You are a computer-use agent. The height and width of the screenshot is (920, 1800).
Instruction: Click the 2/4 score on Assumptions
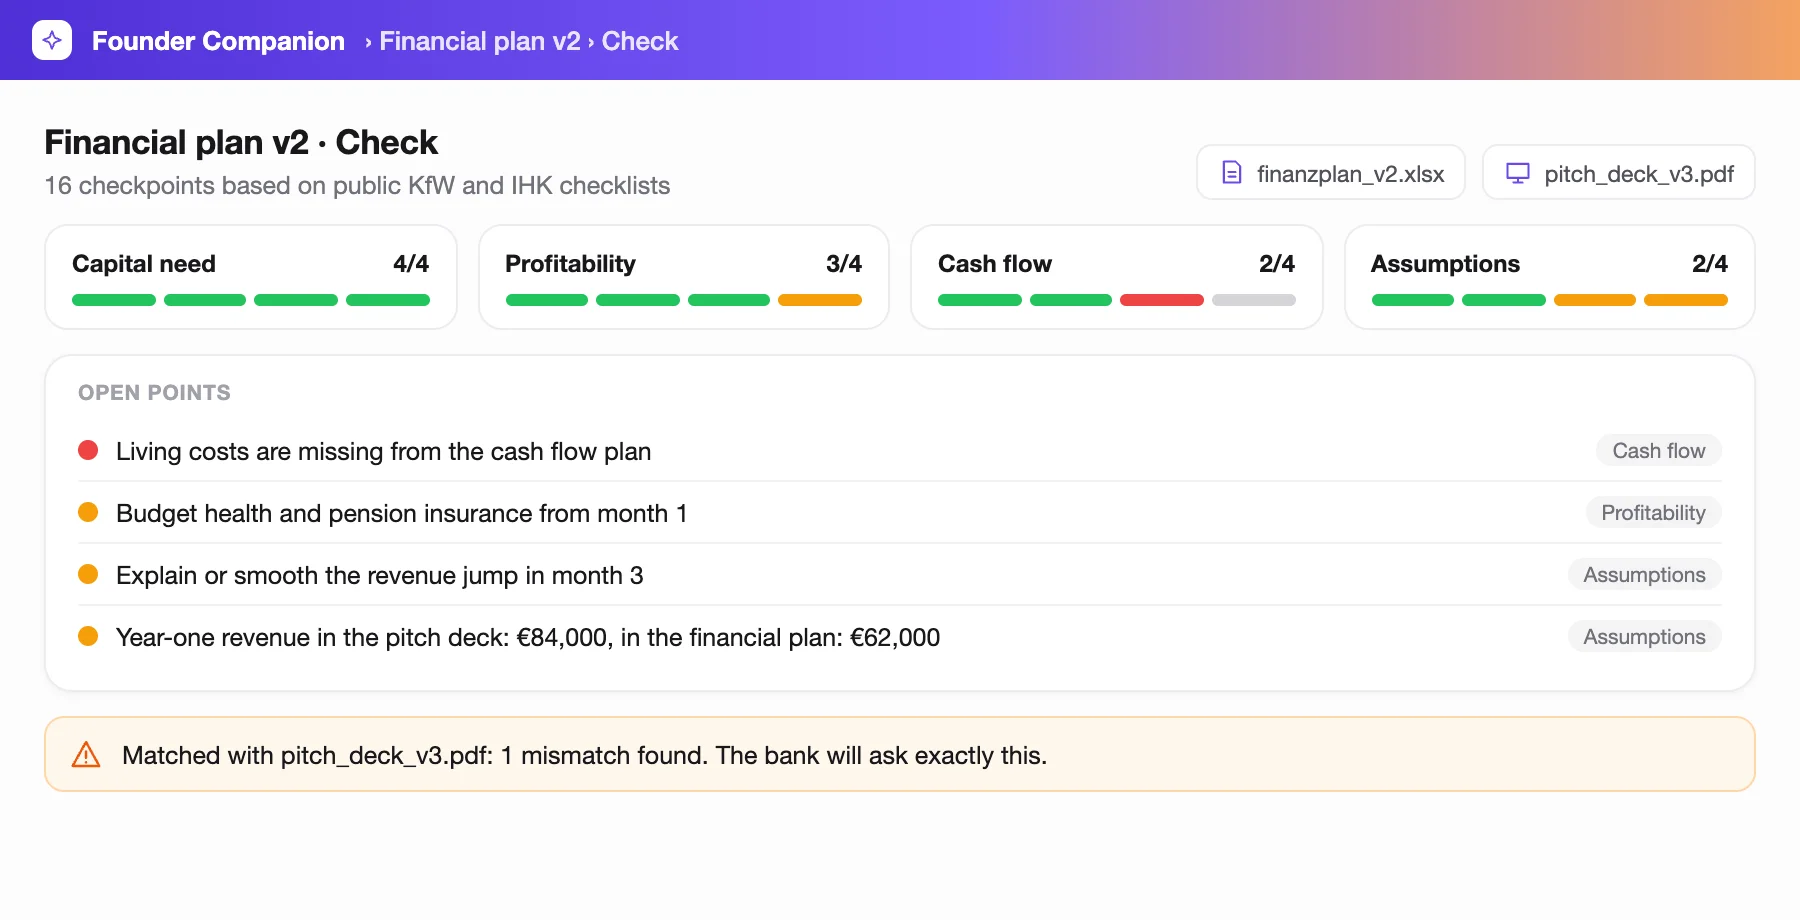[1710, 264]
